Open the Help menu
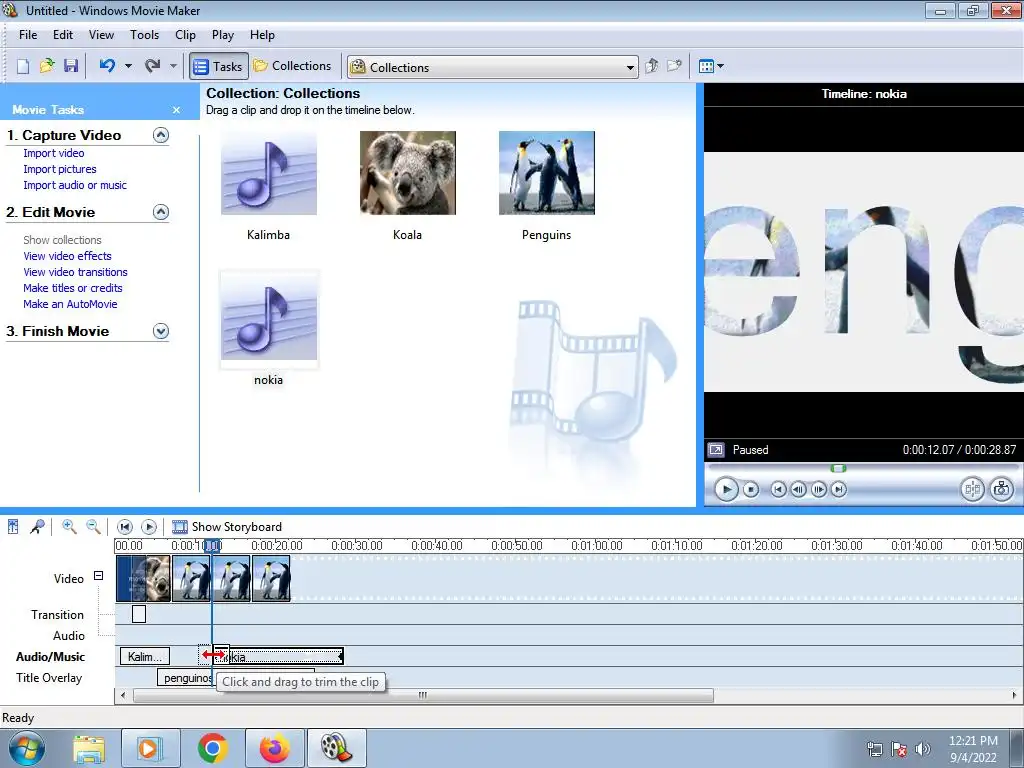 [262, 35]
